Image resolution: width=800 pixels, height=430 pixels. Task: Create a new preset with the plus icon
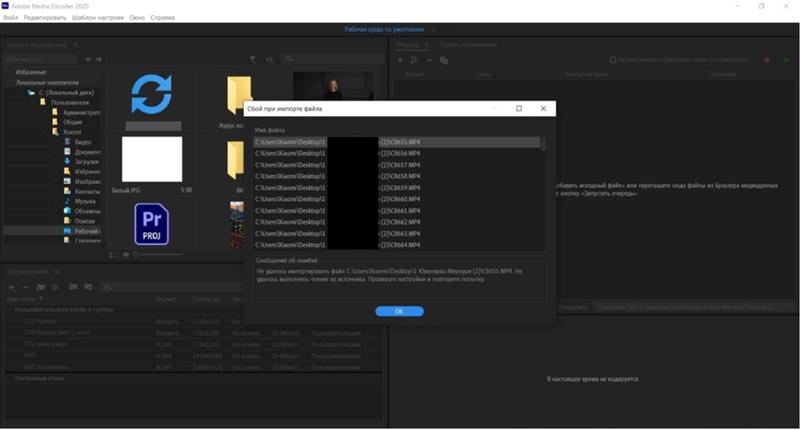tap(12, 287)
